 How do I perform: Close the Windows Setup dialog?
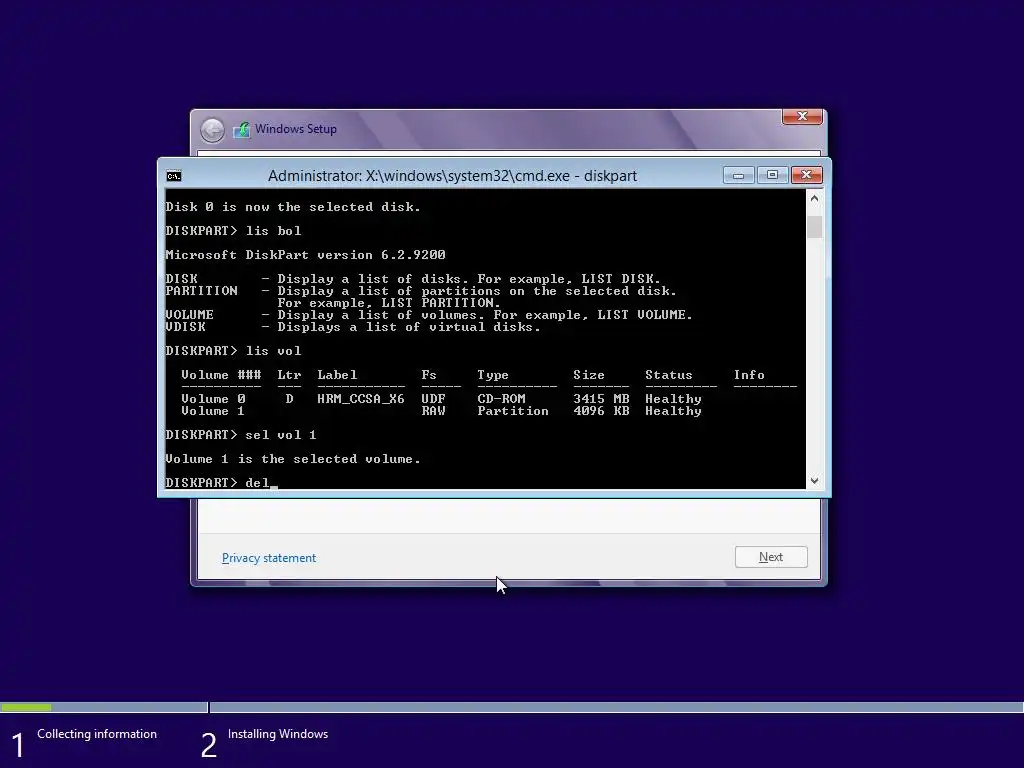tap(802, 116)
